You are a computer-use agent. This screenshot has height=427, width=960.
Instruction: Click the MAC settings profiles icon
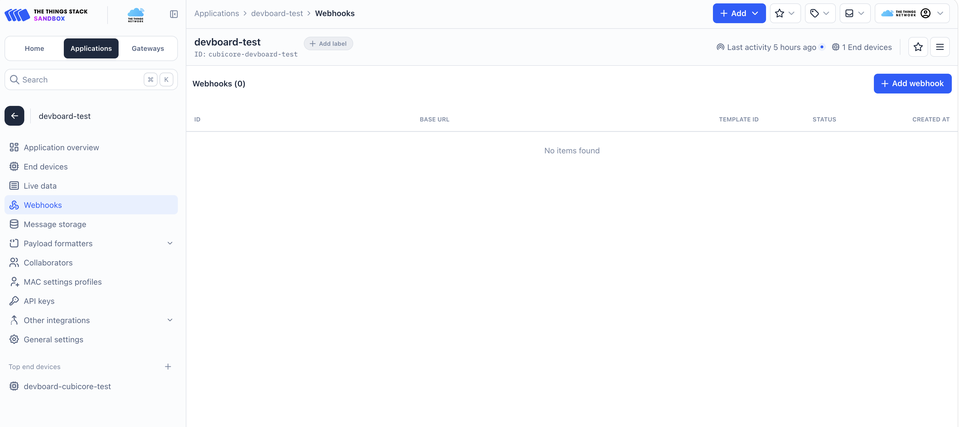(x=14, y=282)
